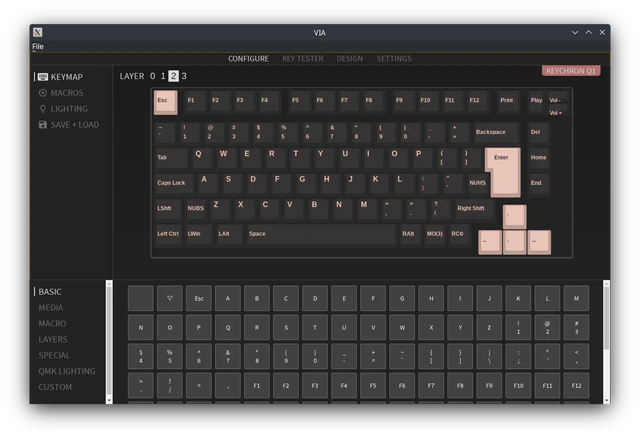Select the F12 key on keyboard layout
640x439 pixels.
pyautogui.click(x=477, y=101)
